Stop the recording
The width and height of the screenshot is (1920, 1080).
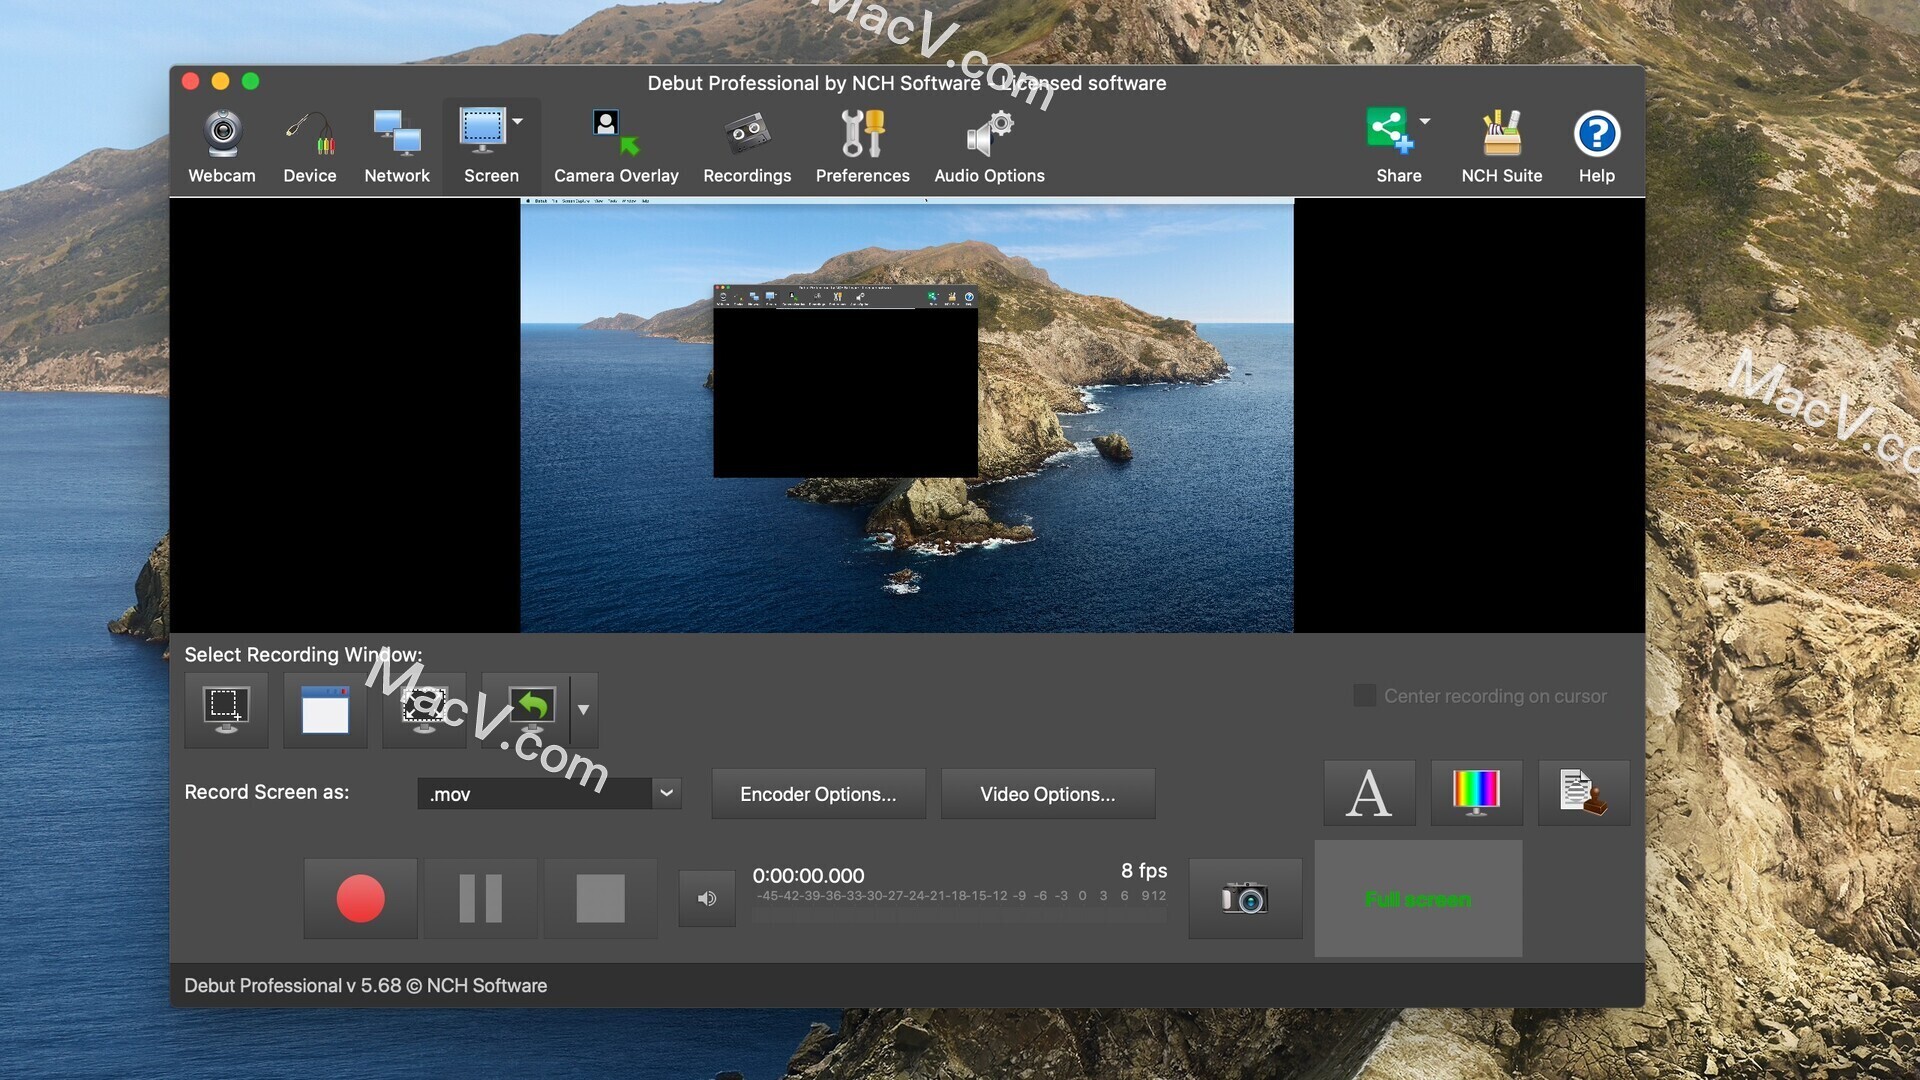[600, 898]
